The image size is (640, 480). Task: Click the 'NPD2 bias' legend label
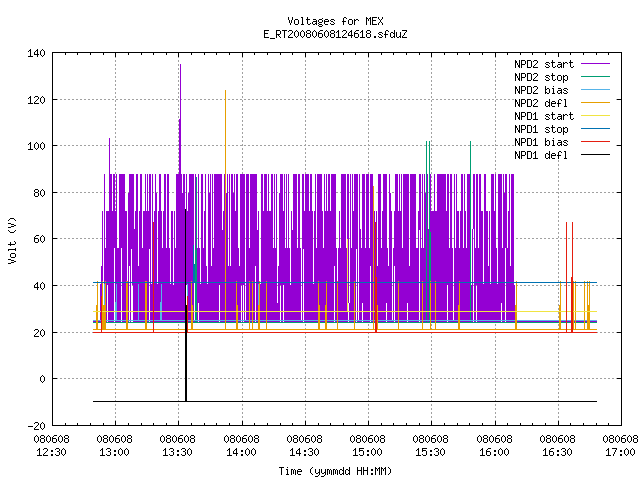coord(541,90)
